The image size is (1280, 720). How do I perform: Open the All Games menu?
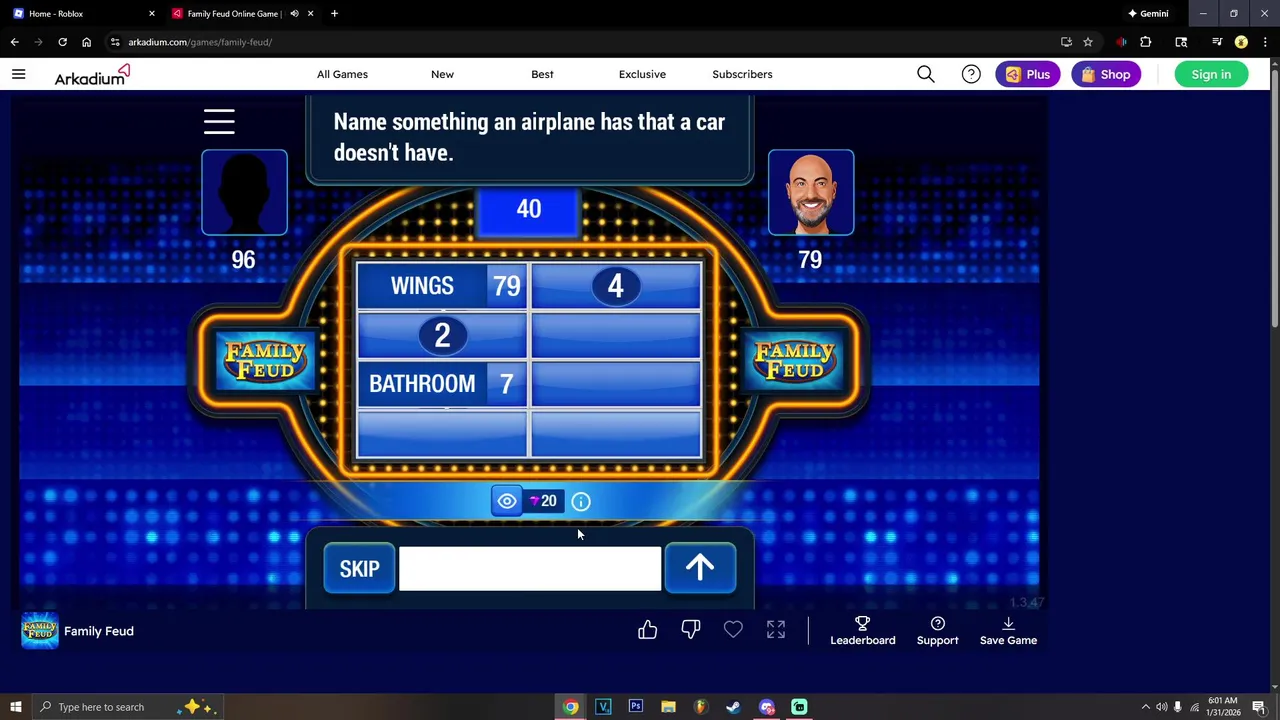coord(342,74)
